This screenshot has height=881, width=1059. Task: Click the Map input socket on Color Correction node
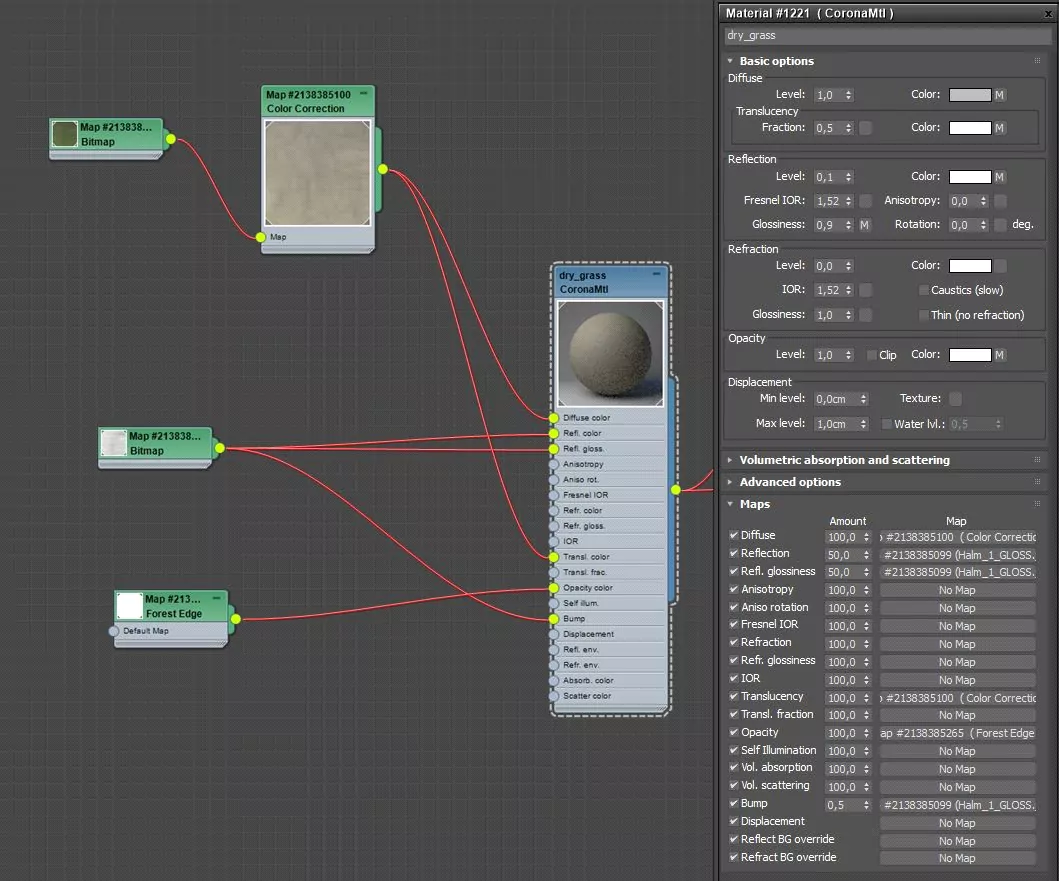tap(261, 237)
